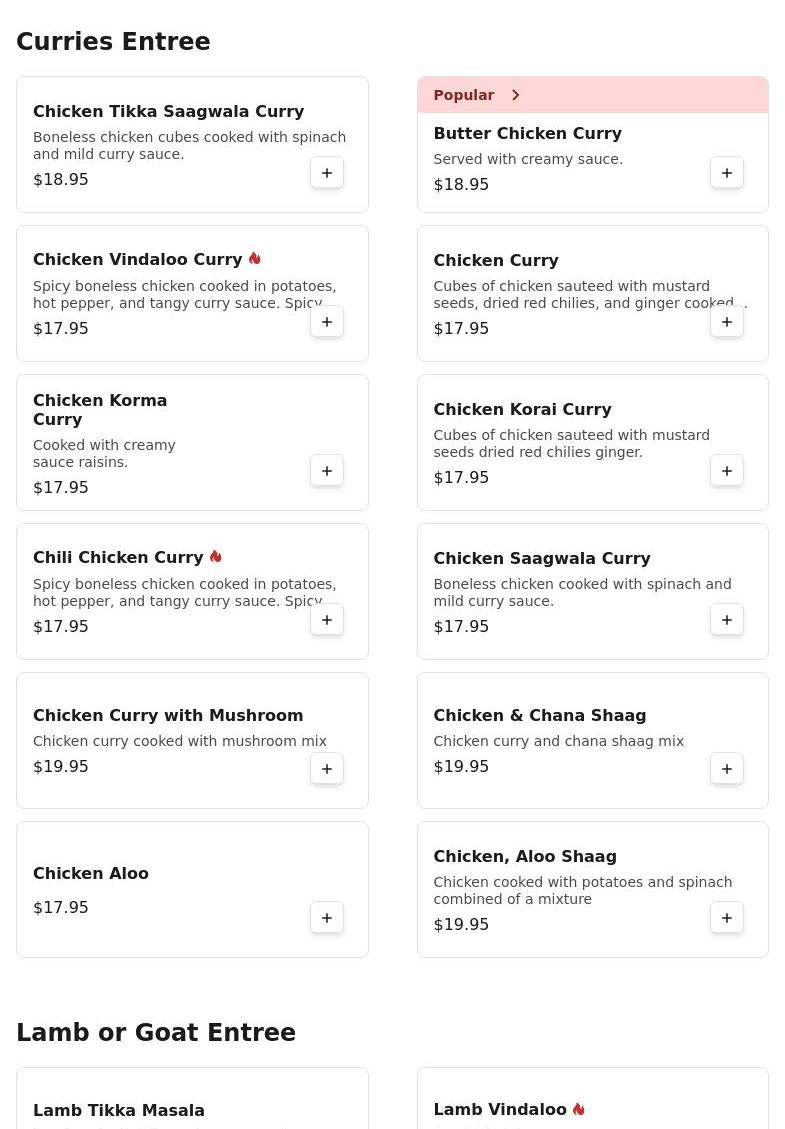The image size is (785, 1129).
Task: Add Chicken Korma Curry to cart
Action: (327, 471)
